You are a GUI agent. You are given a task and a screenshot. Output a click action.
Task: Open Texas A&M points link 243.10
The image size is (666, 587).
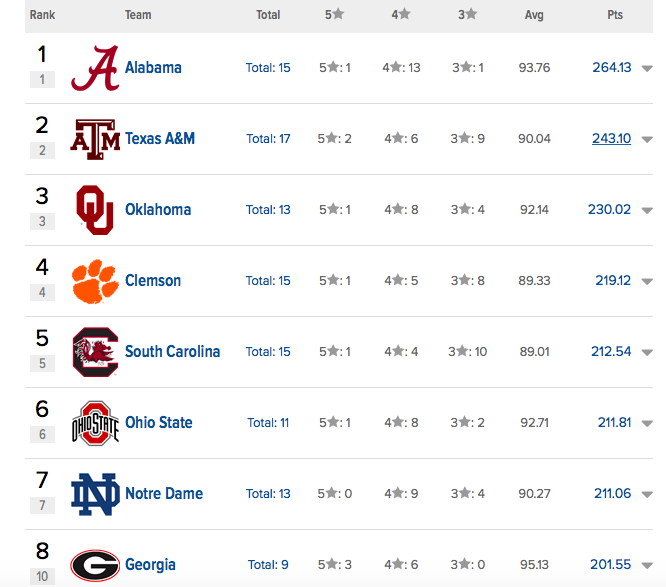click(611, 139)
